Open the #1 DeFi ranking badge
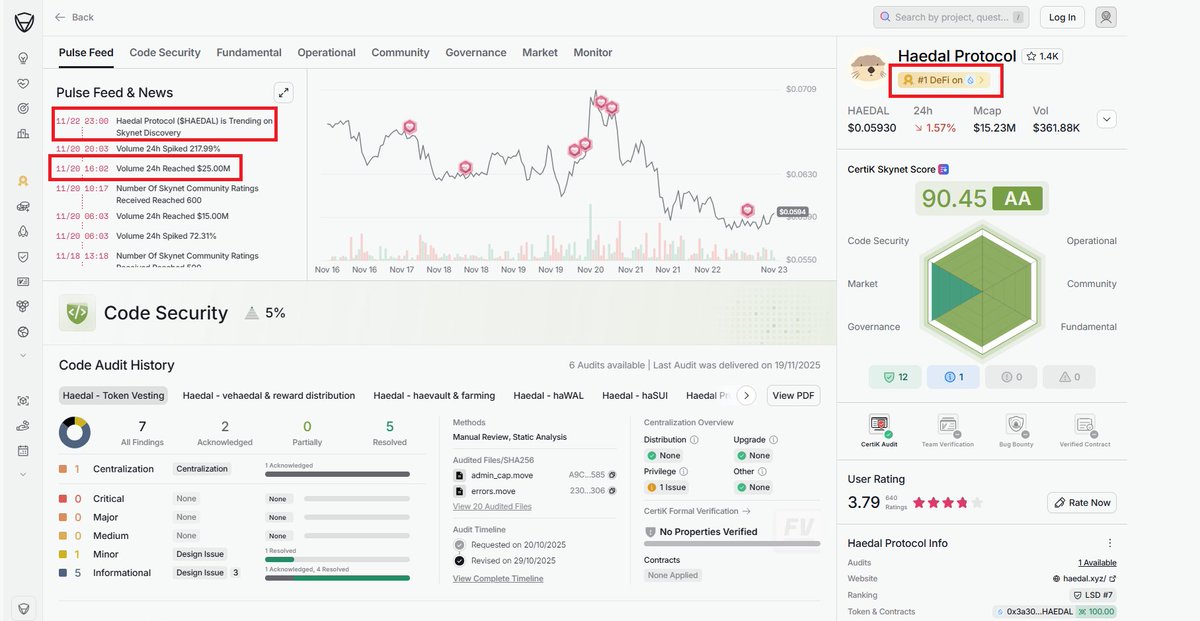This screenshot has width=1200, height=621. pyautogui.click(x=943, y=80)
